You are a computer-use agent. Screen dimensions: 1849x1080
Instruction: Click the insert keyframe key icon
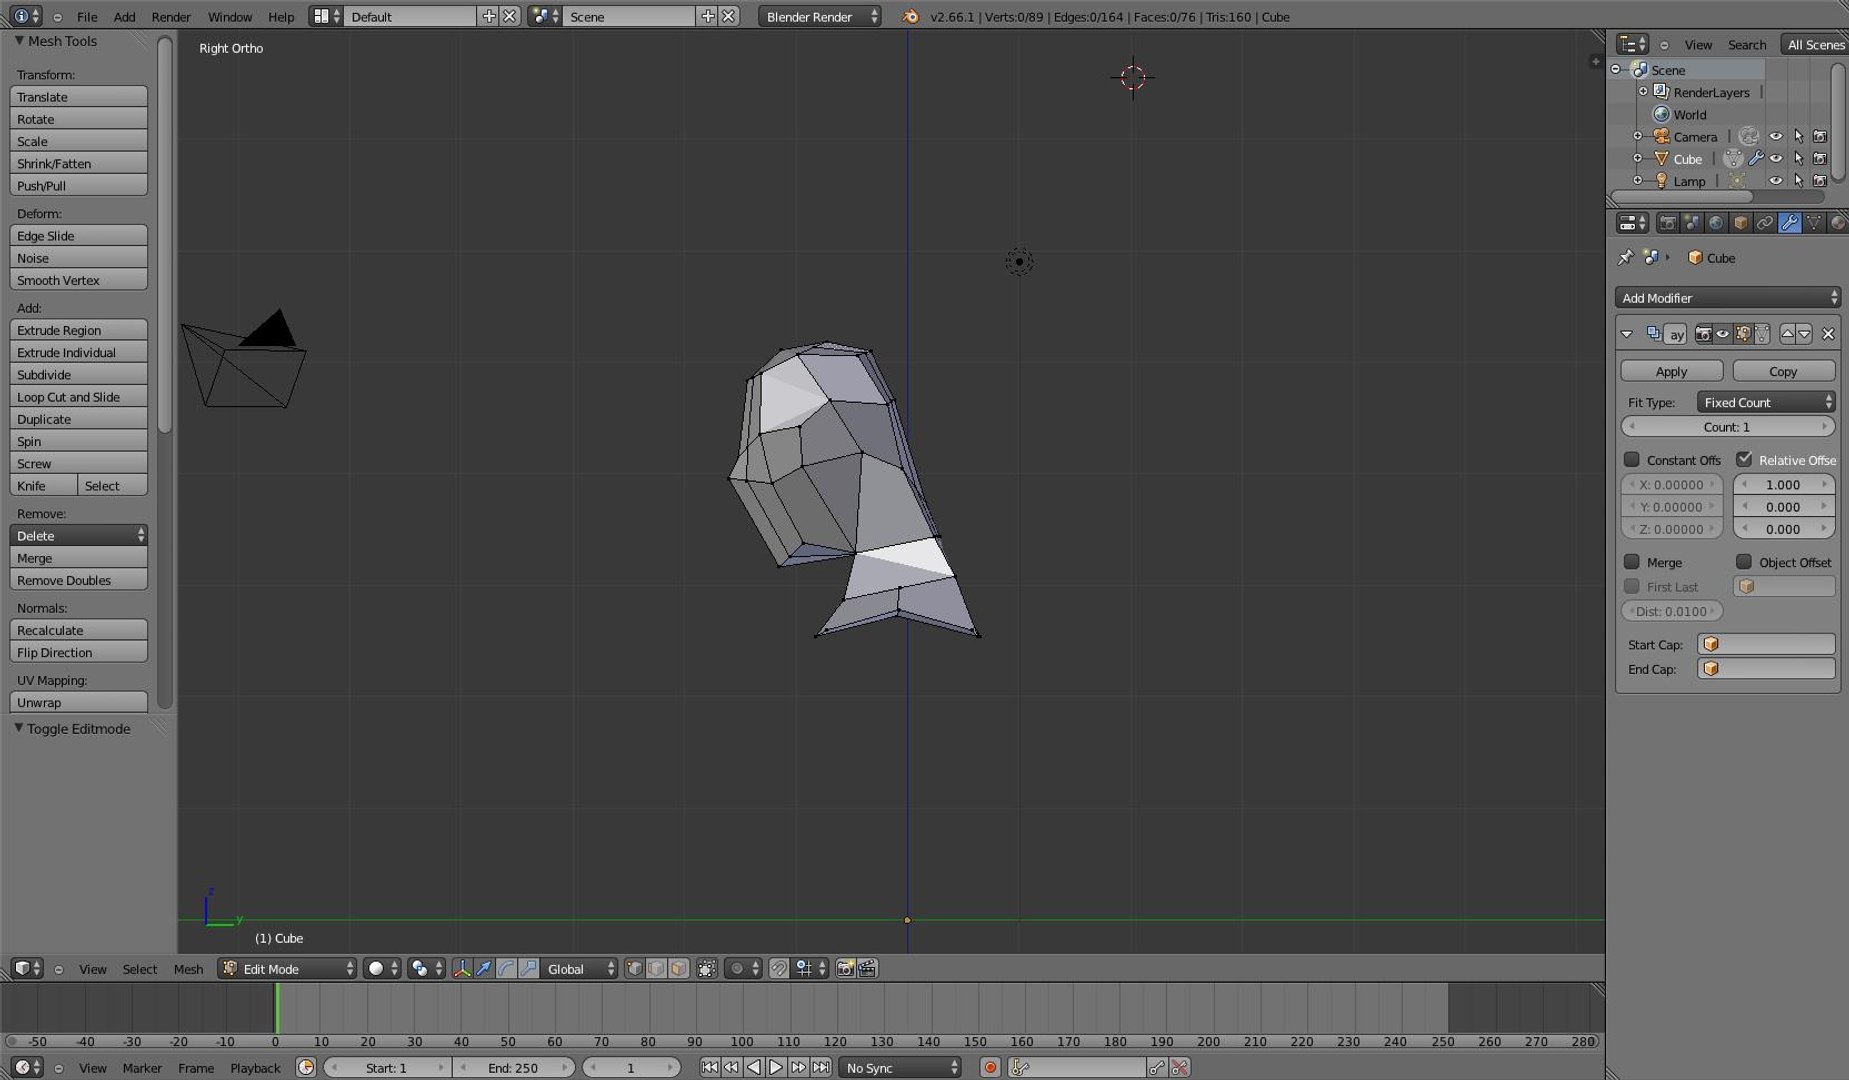1157,1068
